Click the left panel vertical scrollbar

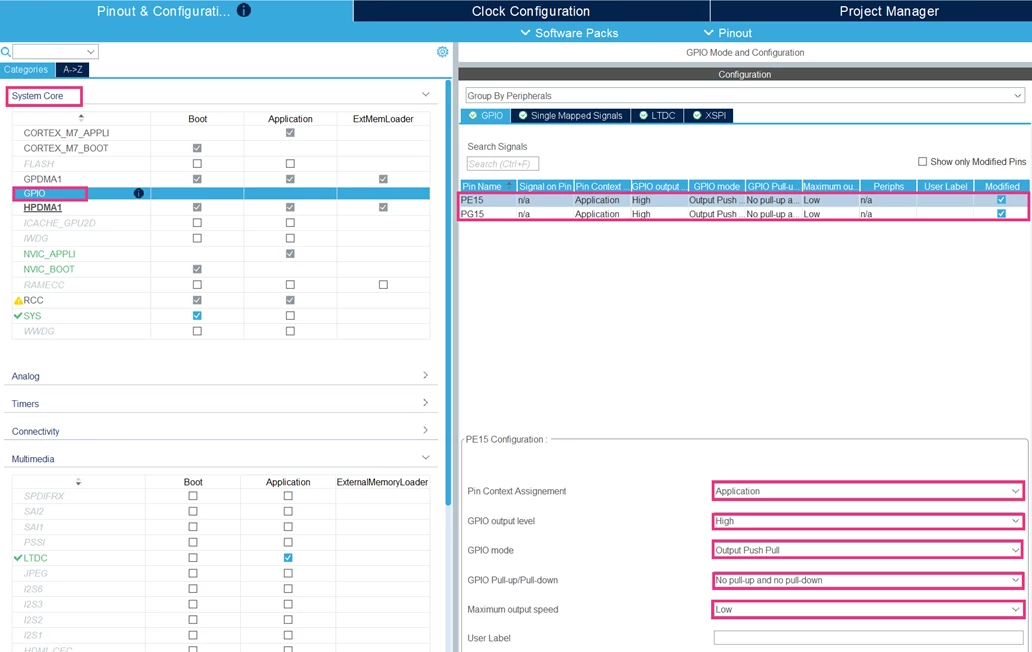tap(449, 293)
